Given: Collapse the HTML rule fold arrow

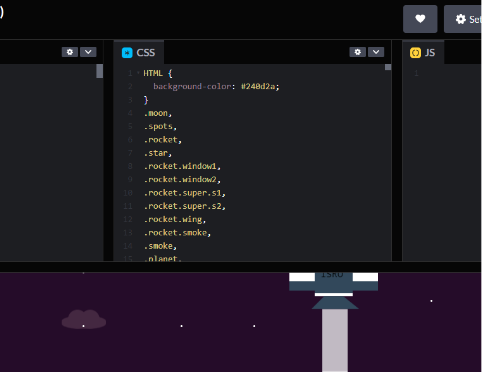Looking at the screenshot, I should (138, 72).
